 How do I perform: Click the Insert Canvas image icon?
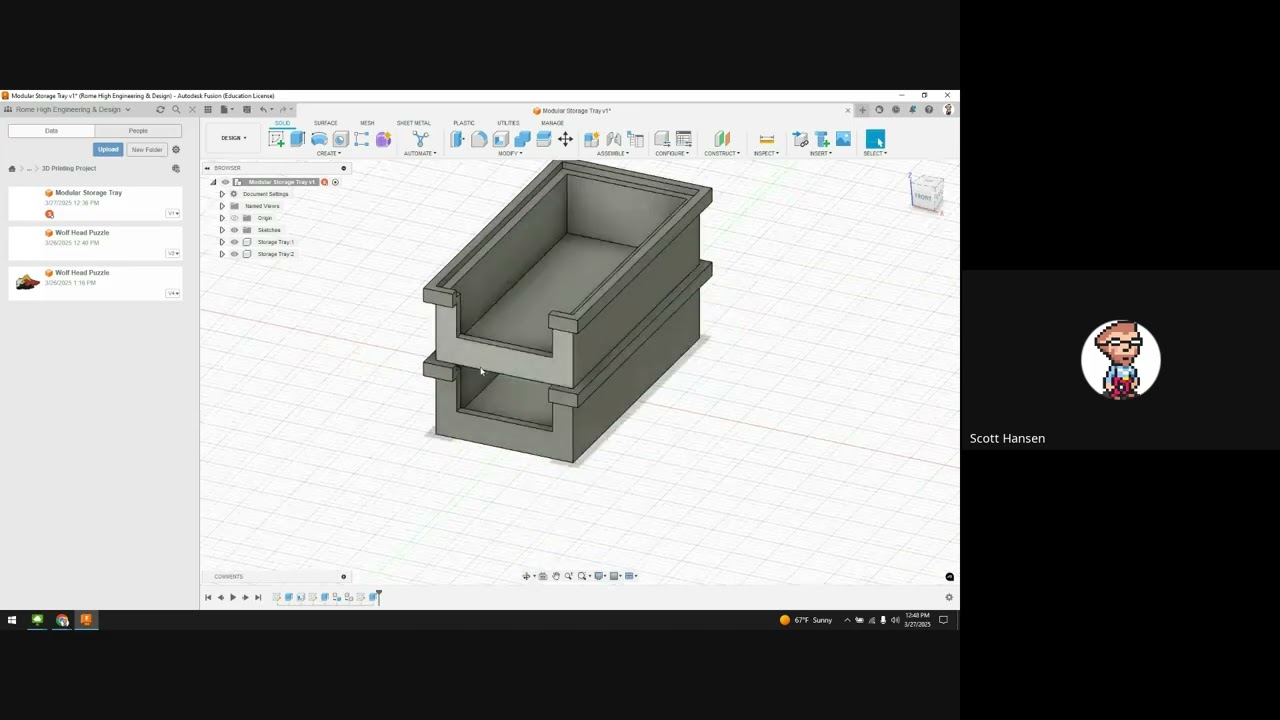pyautogui.click(x=843, y=139)
